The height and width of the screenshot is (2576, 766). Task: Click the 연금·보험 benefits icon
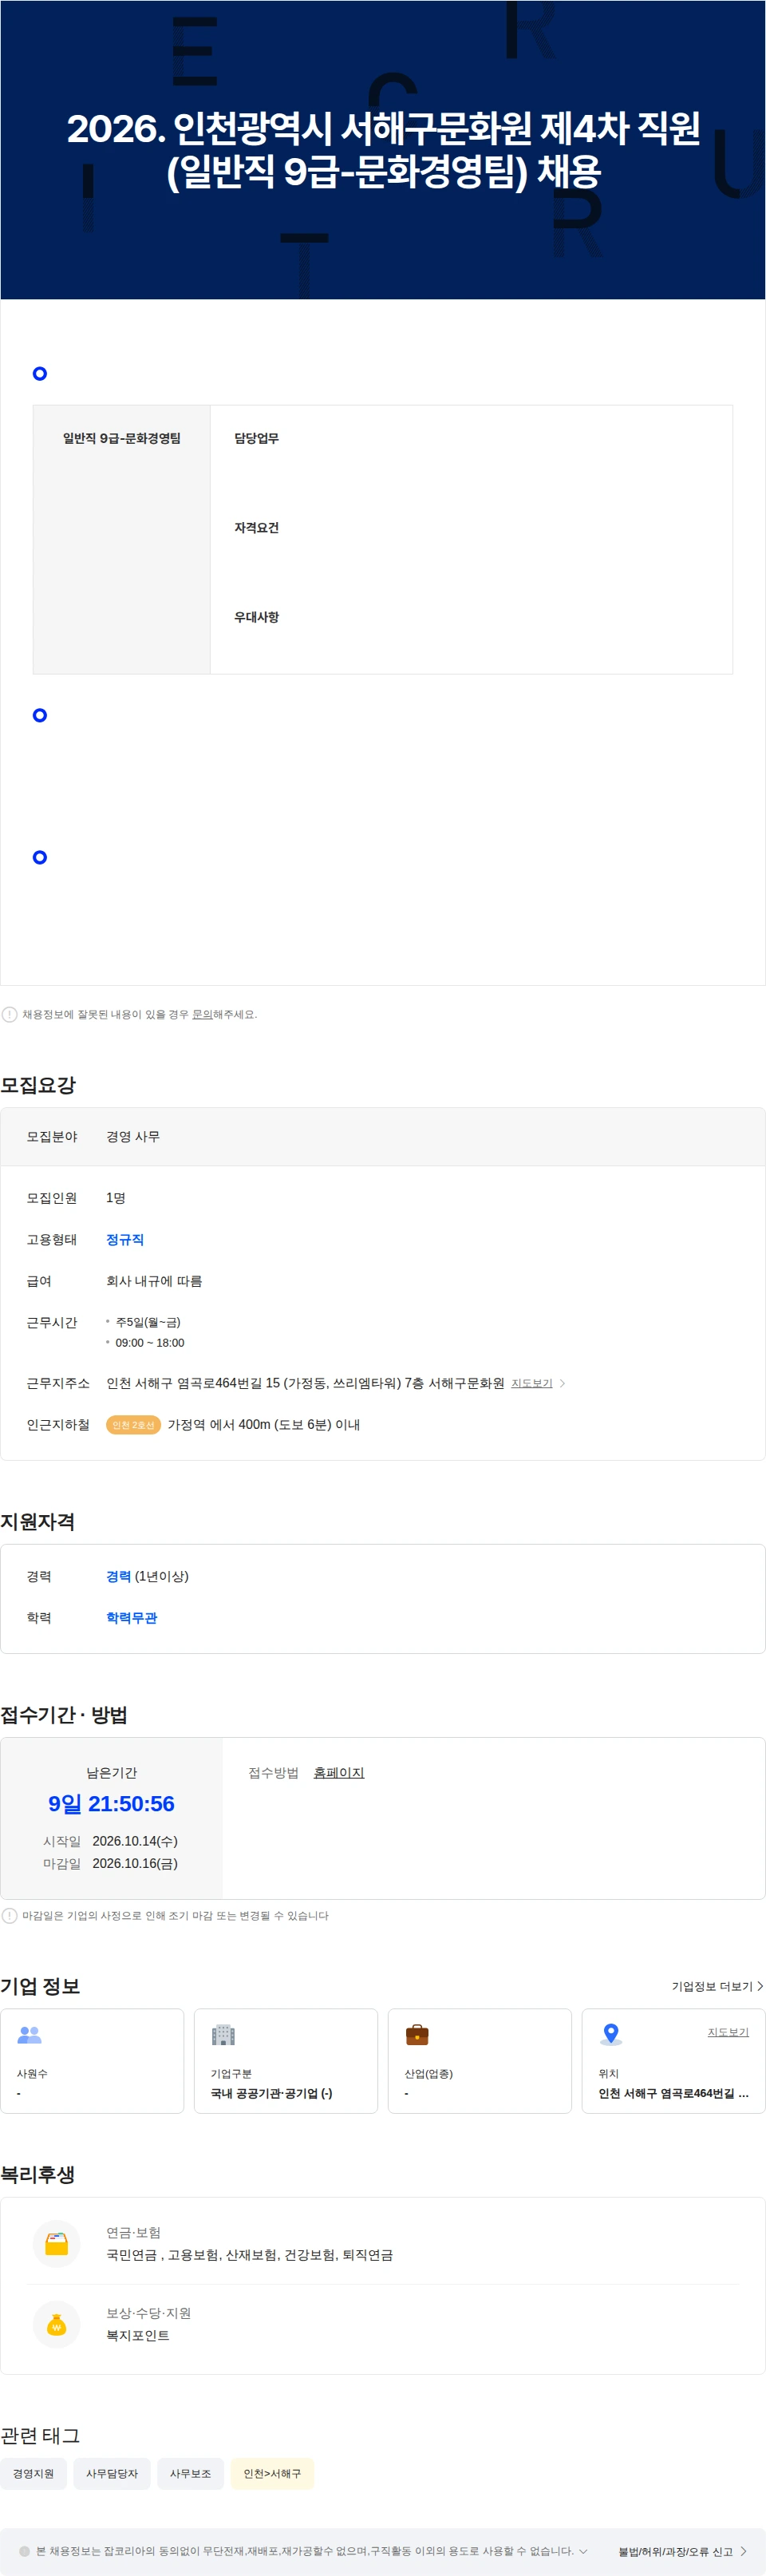click(57, 2243)
